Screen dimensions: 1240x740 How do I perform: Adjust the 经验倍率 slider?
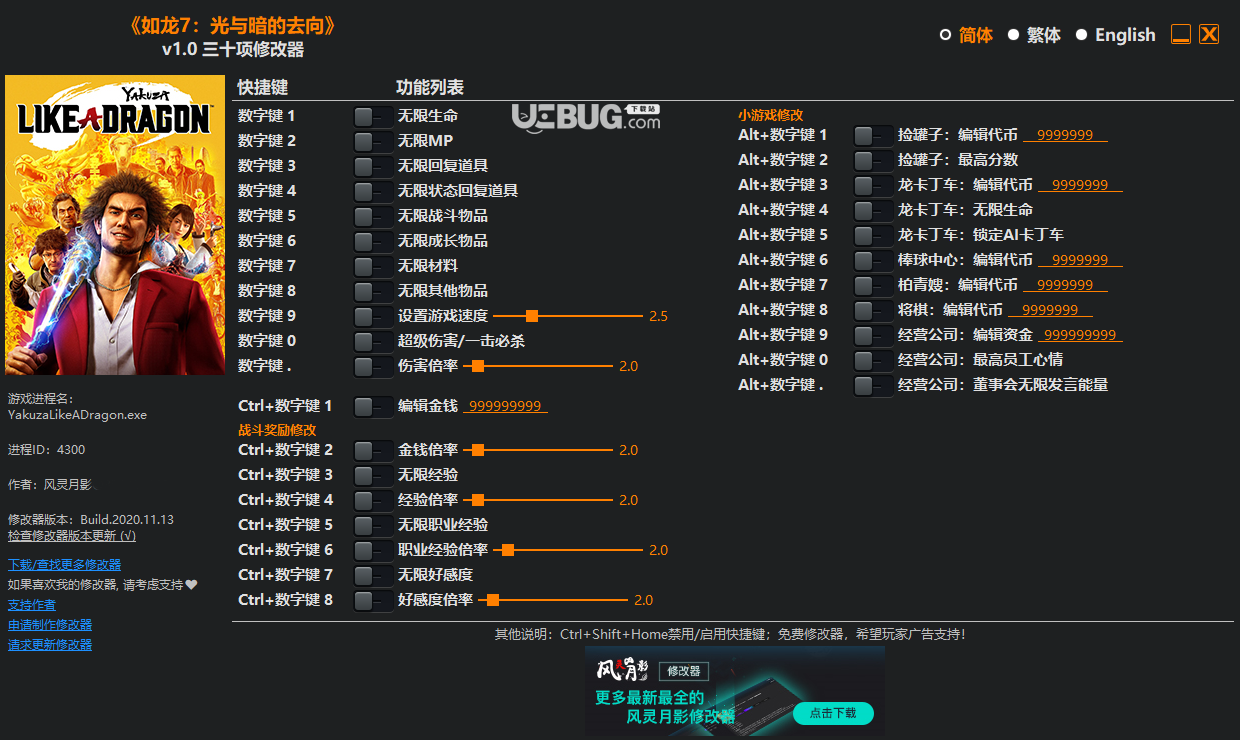[537, 500]
